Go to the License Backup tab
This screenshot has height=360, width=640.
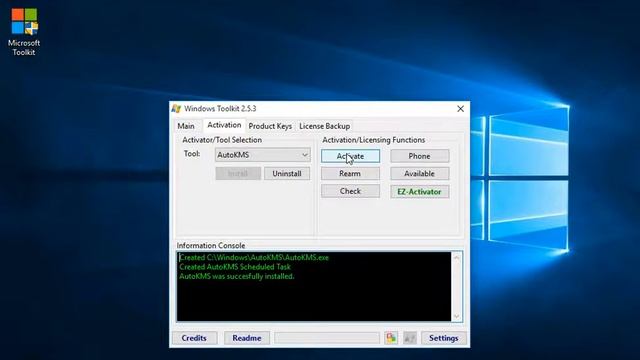(324, 126)
